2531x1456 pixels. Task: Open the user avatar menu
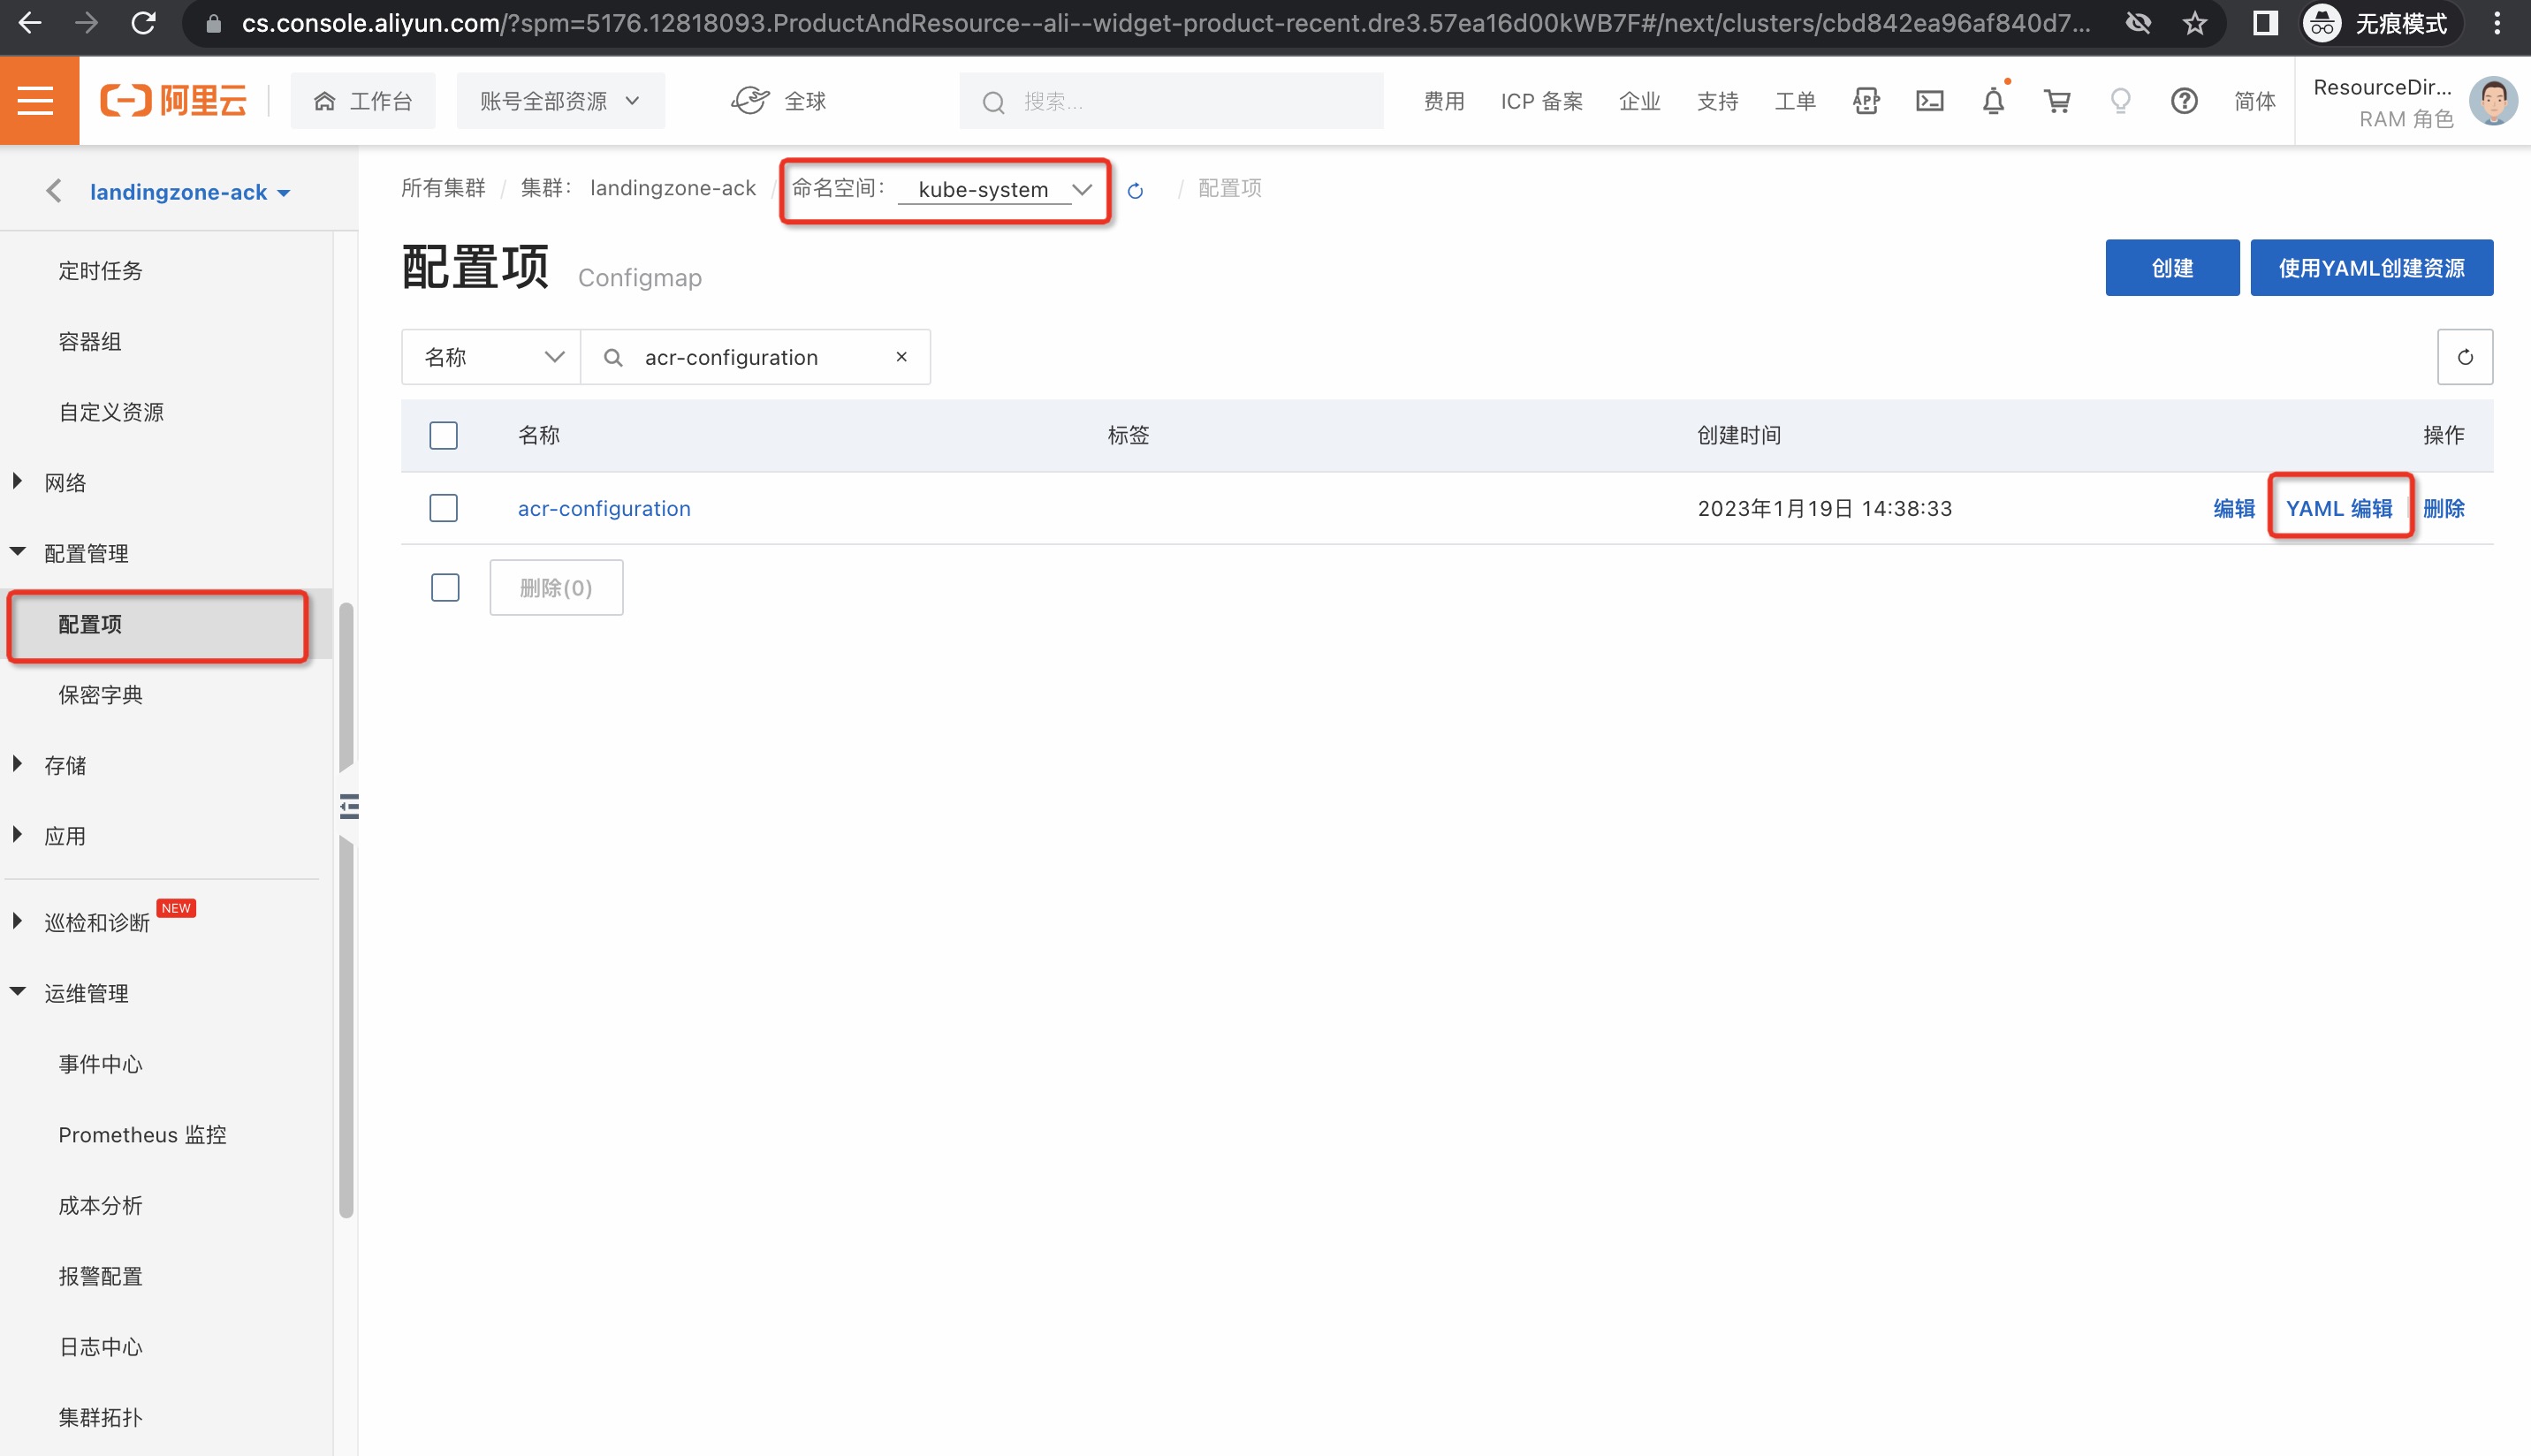click(2492, 101)
